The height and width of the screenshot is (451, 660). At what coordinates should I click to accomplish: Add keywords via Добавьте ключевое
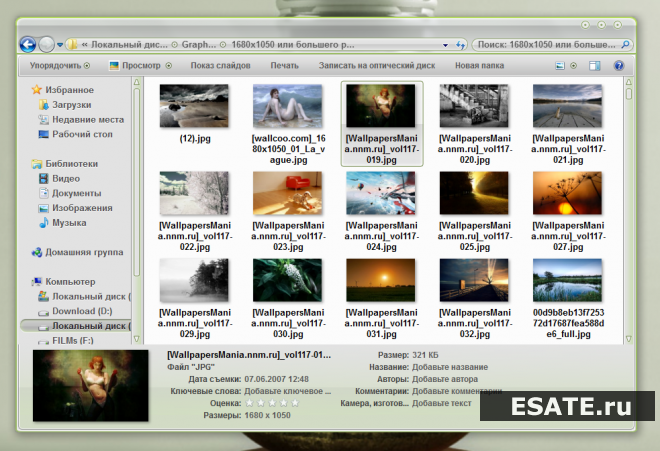coord(287,391)
